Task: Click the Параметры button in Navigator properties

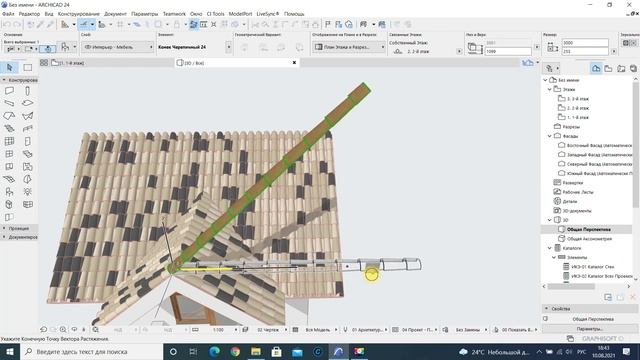Action: click(590, 329)
